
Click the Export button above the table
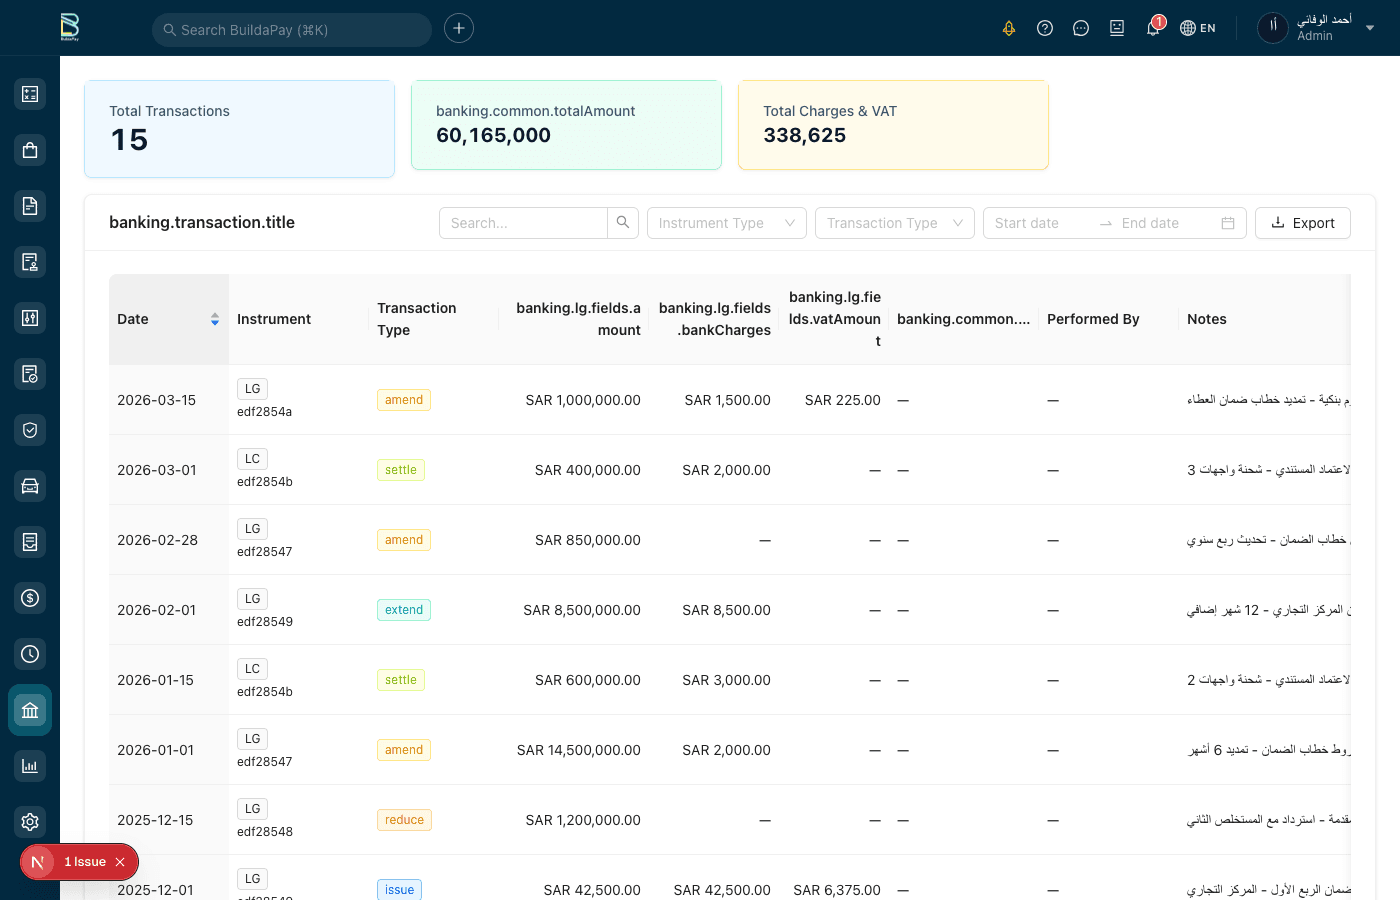[x=1302, y=223]
